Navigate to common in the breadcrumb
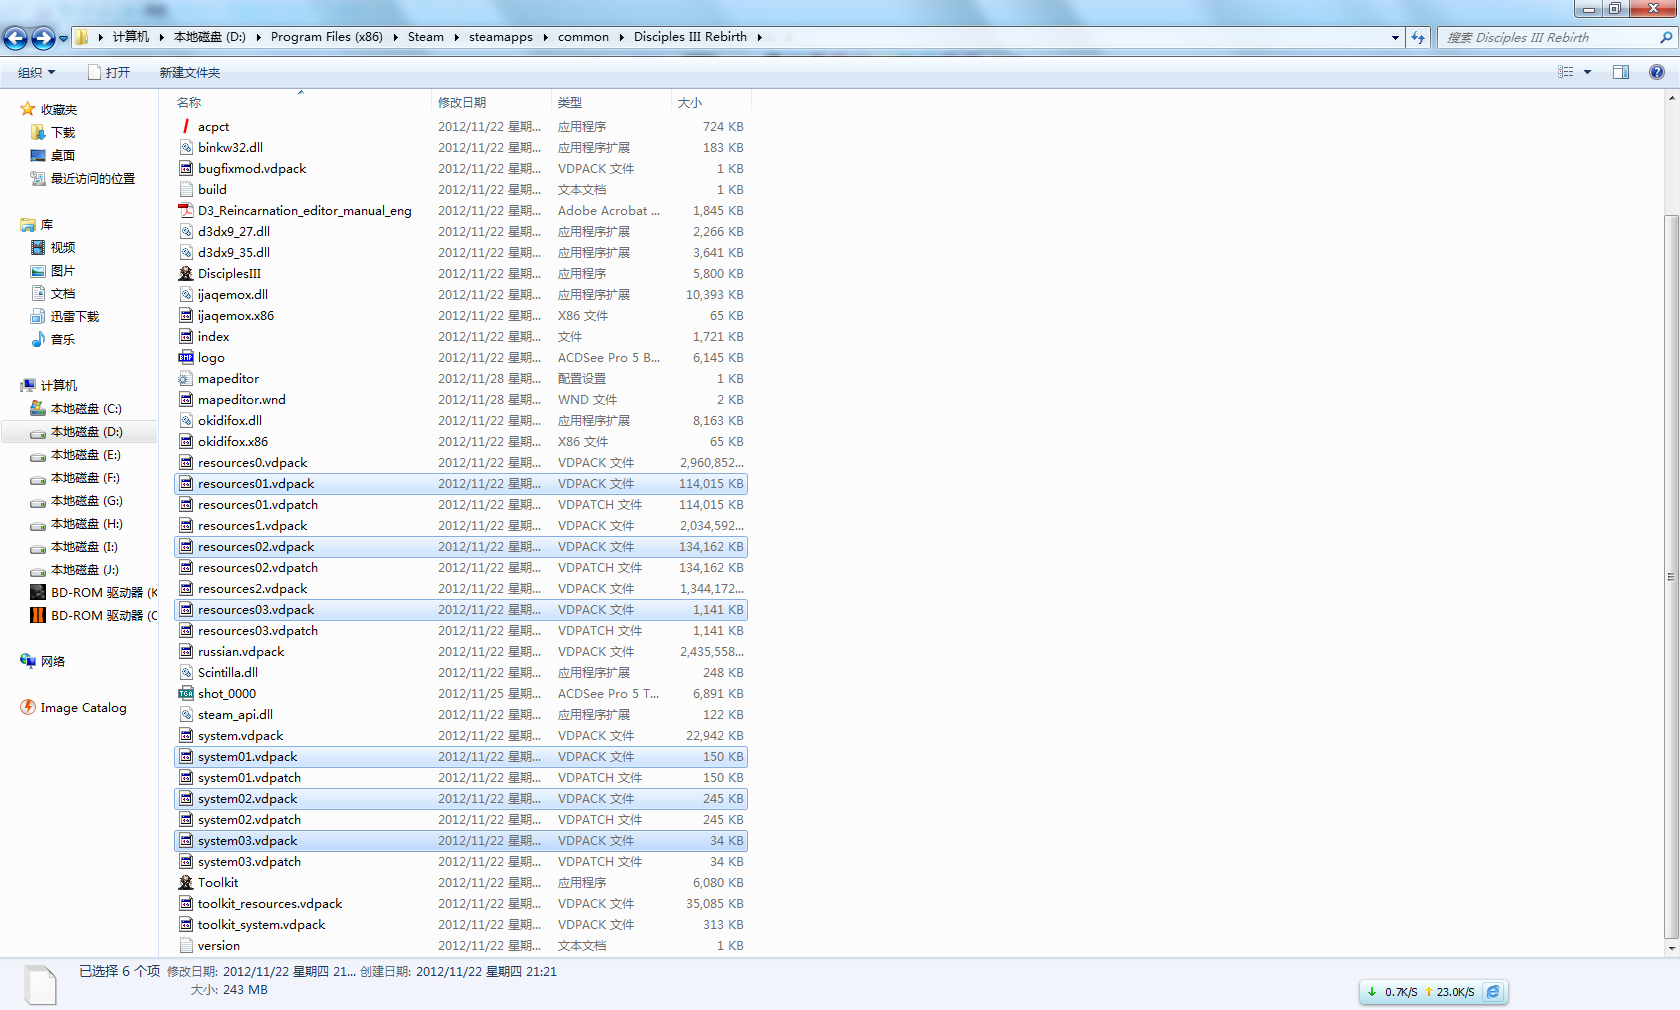The width and height of the screenshot is (1680, 1010). point(584,37)
